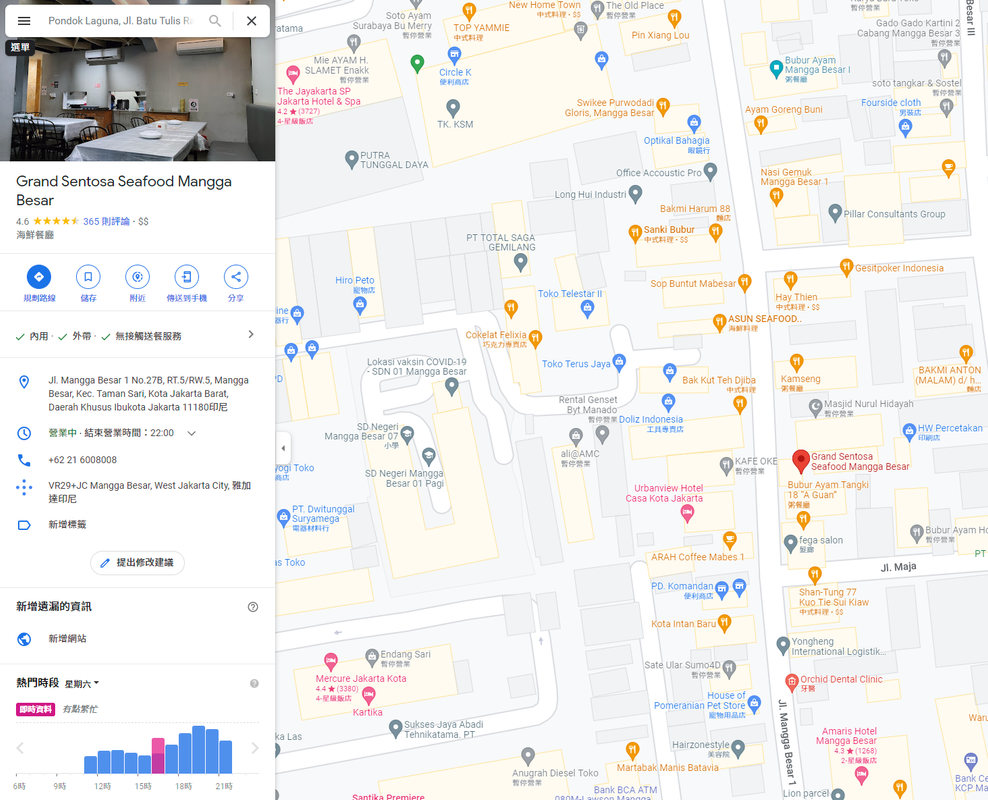988x800 pixels.
Task: Click the SD Negeri Mangga Besar 07 school marker
Action: pos(408,433)
